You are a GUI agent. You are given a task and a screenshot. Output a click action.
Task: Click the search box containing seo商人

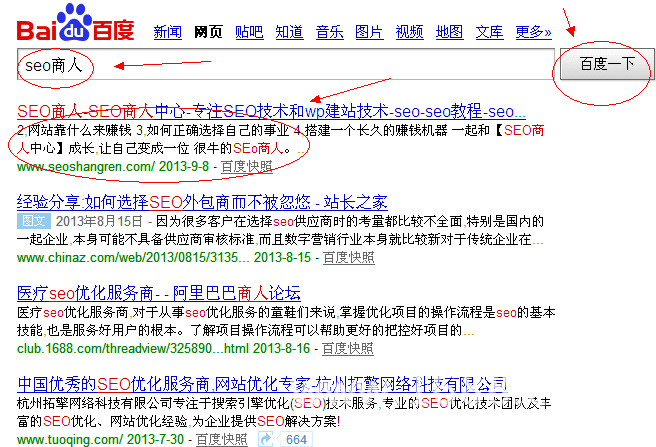tap(286, 64)
